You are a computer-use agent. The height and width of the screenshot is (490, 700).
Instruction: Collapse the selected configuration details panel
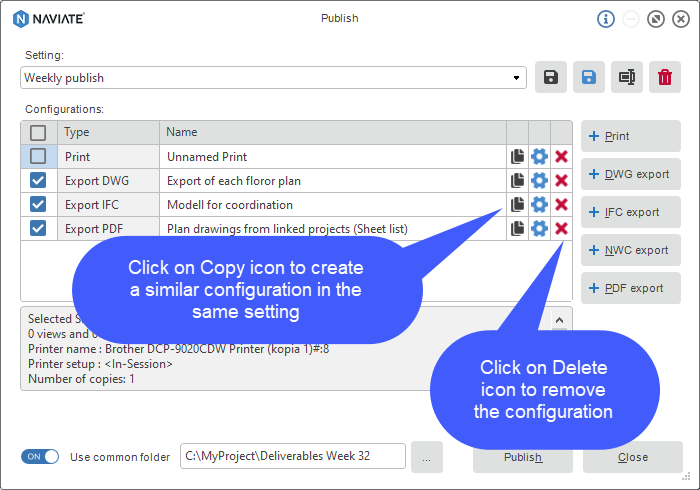click(x=559, y=320)
